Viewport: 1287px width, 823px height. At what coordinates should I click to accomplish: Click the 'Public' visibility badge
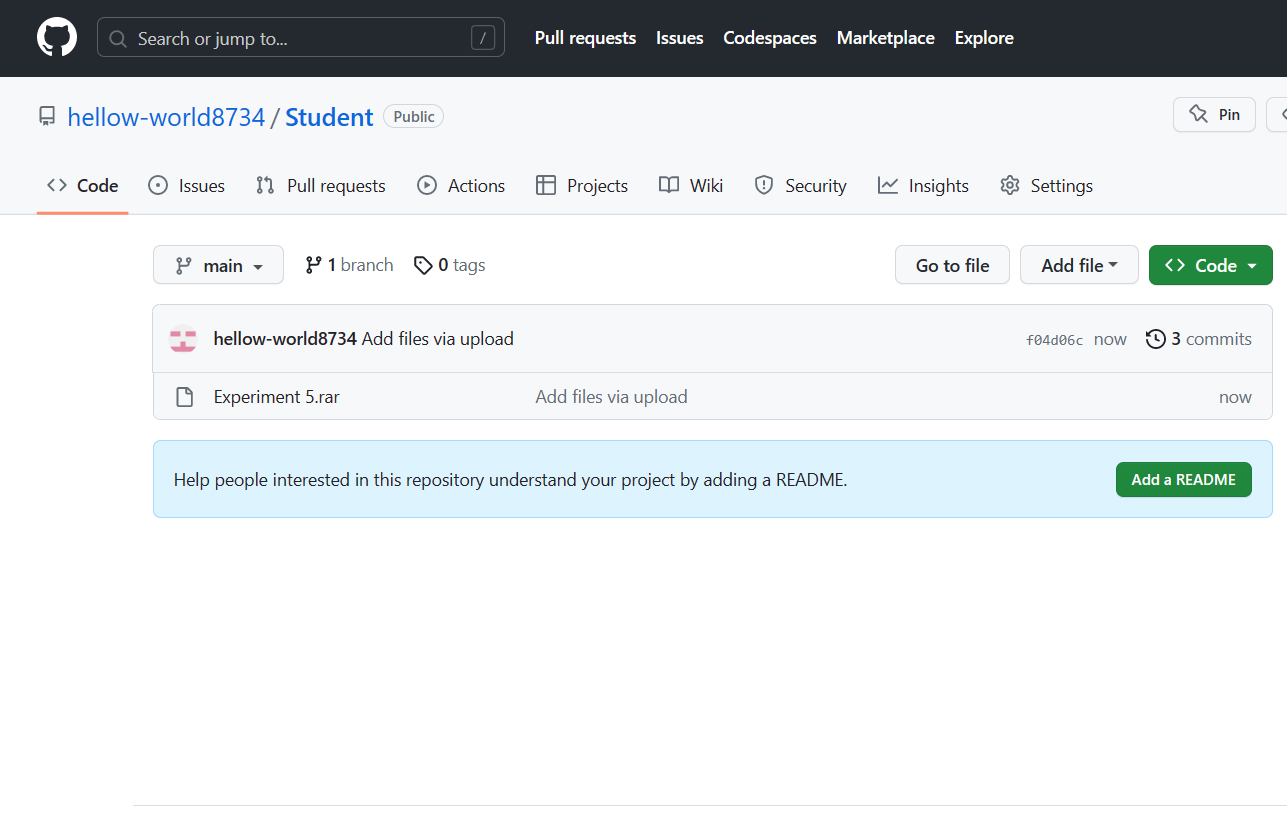click(414, 117)
